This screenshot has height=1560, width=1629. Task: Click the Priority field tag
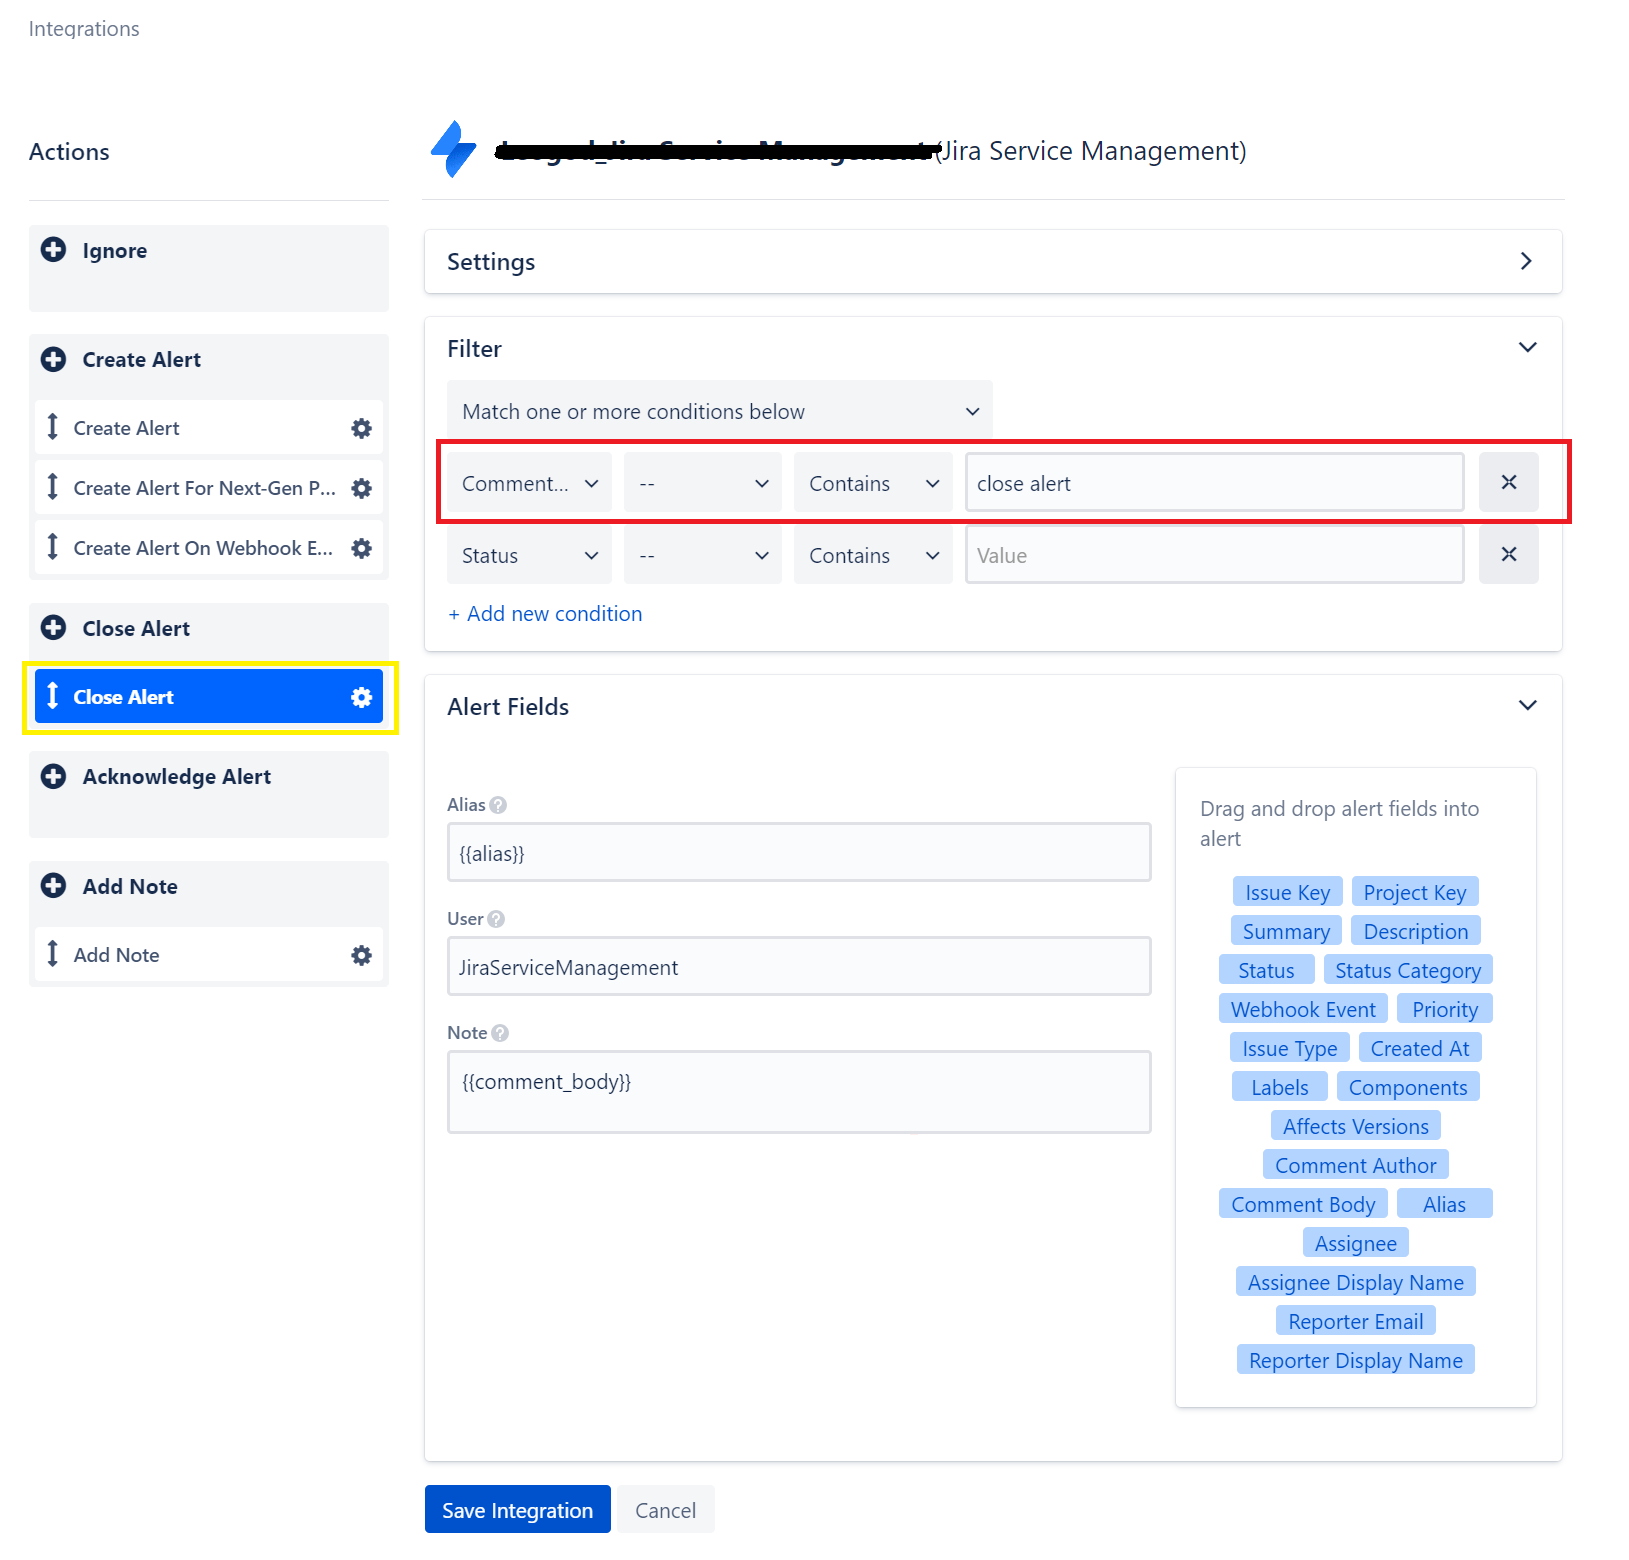(x=1445, y=1009)
